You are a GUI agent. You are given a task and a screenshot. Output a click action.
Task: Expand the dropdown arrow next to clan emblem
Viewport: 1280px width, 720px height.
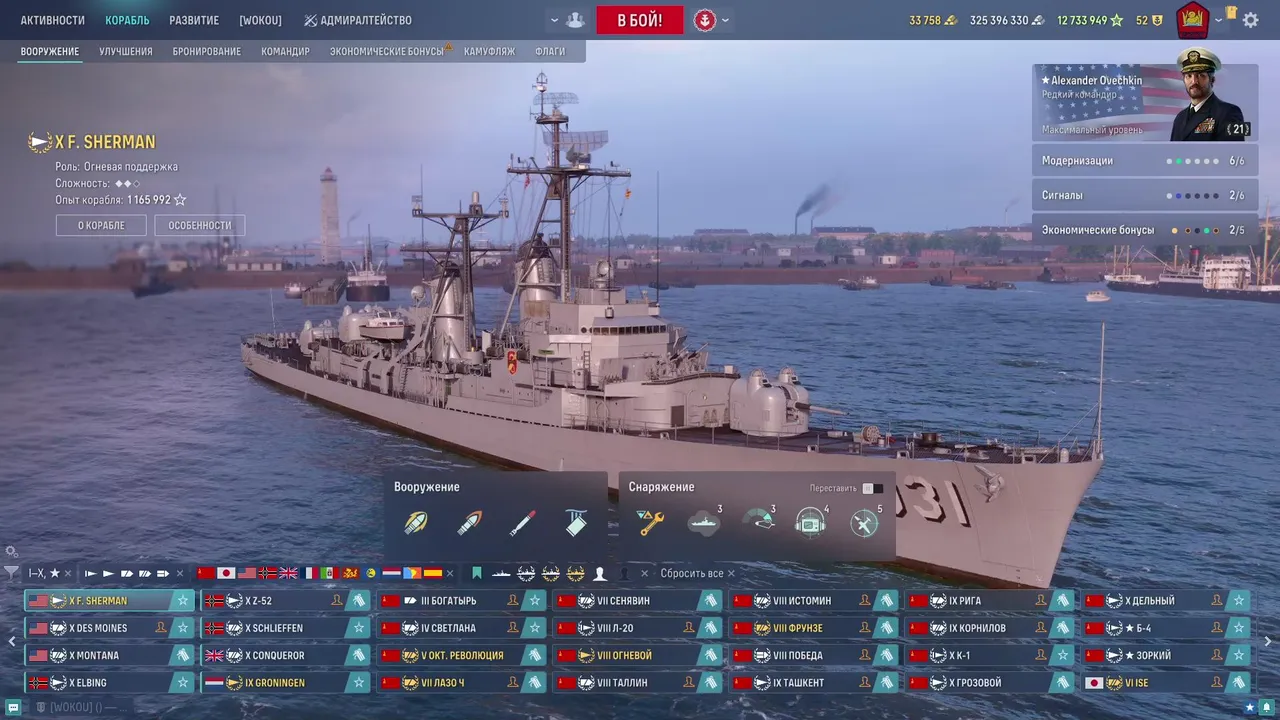coord(1218,20)
